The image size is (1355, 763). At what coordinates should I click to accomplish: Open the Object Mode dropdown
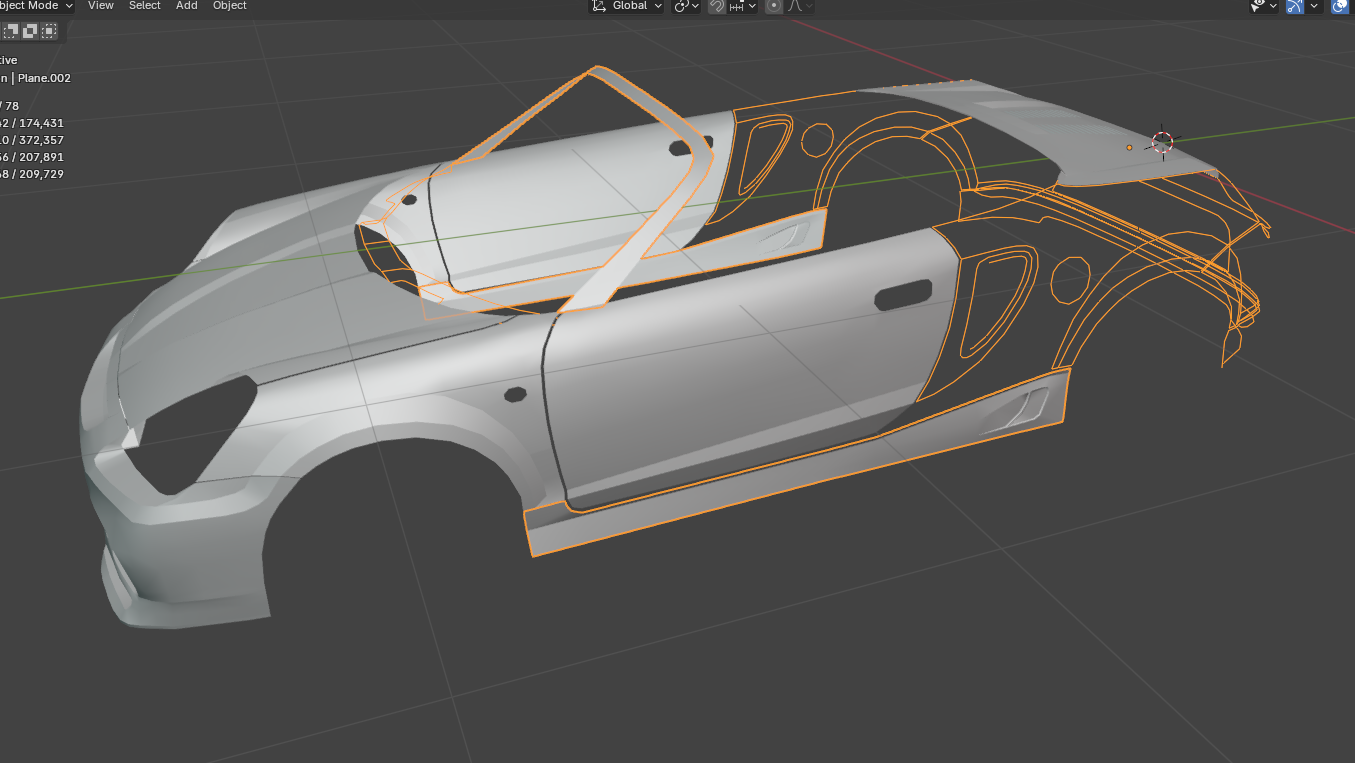click(x=37, y=6)
